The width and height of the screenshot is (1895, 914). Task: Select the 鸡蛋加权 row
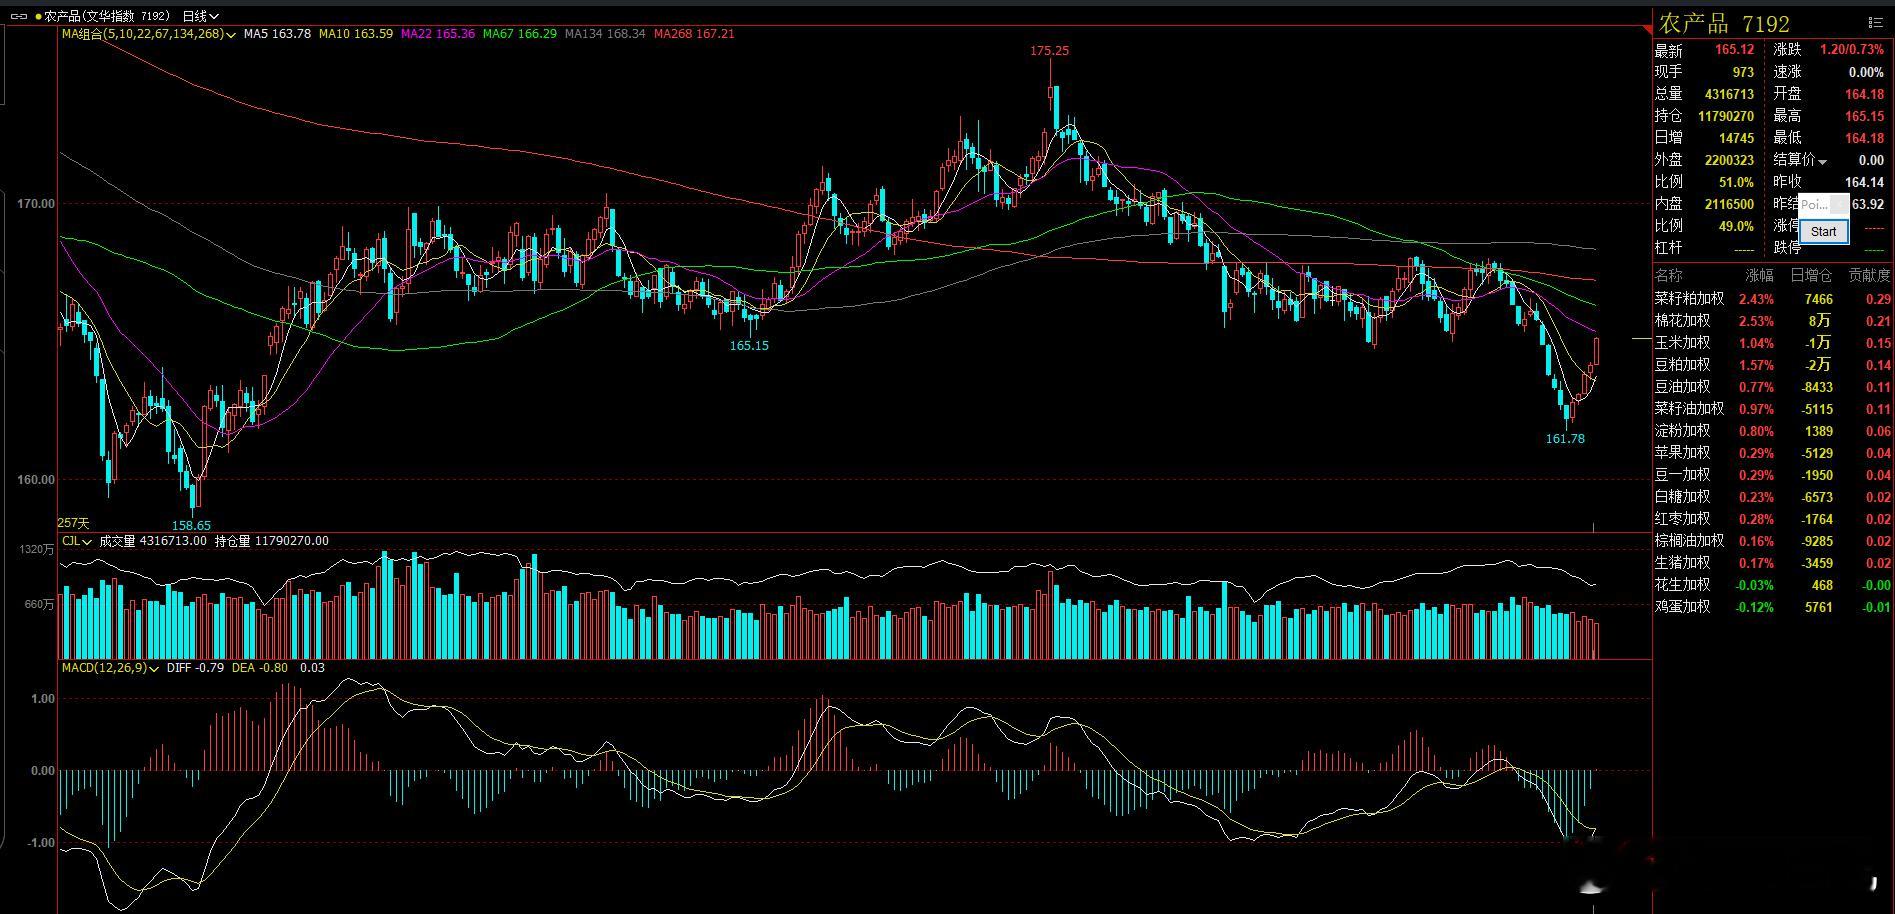pyautogui.click(x=1773, y=607)
